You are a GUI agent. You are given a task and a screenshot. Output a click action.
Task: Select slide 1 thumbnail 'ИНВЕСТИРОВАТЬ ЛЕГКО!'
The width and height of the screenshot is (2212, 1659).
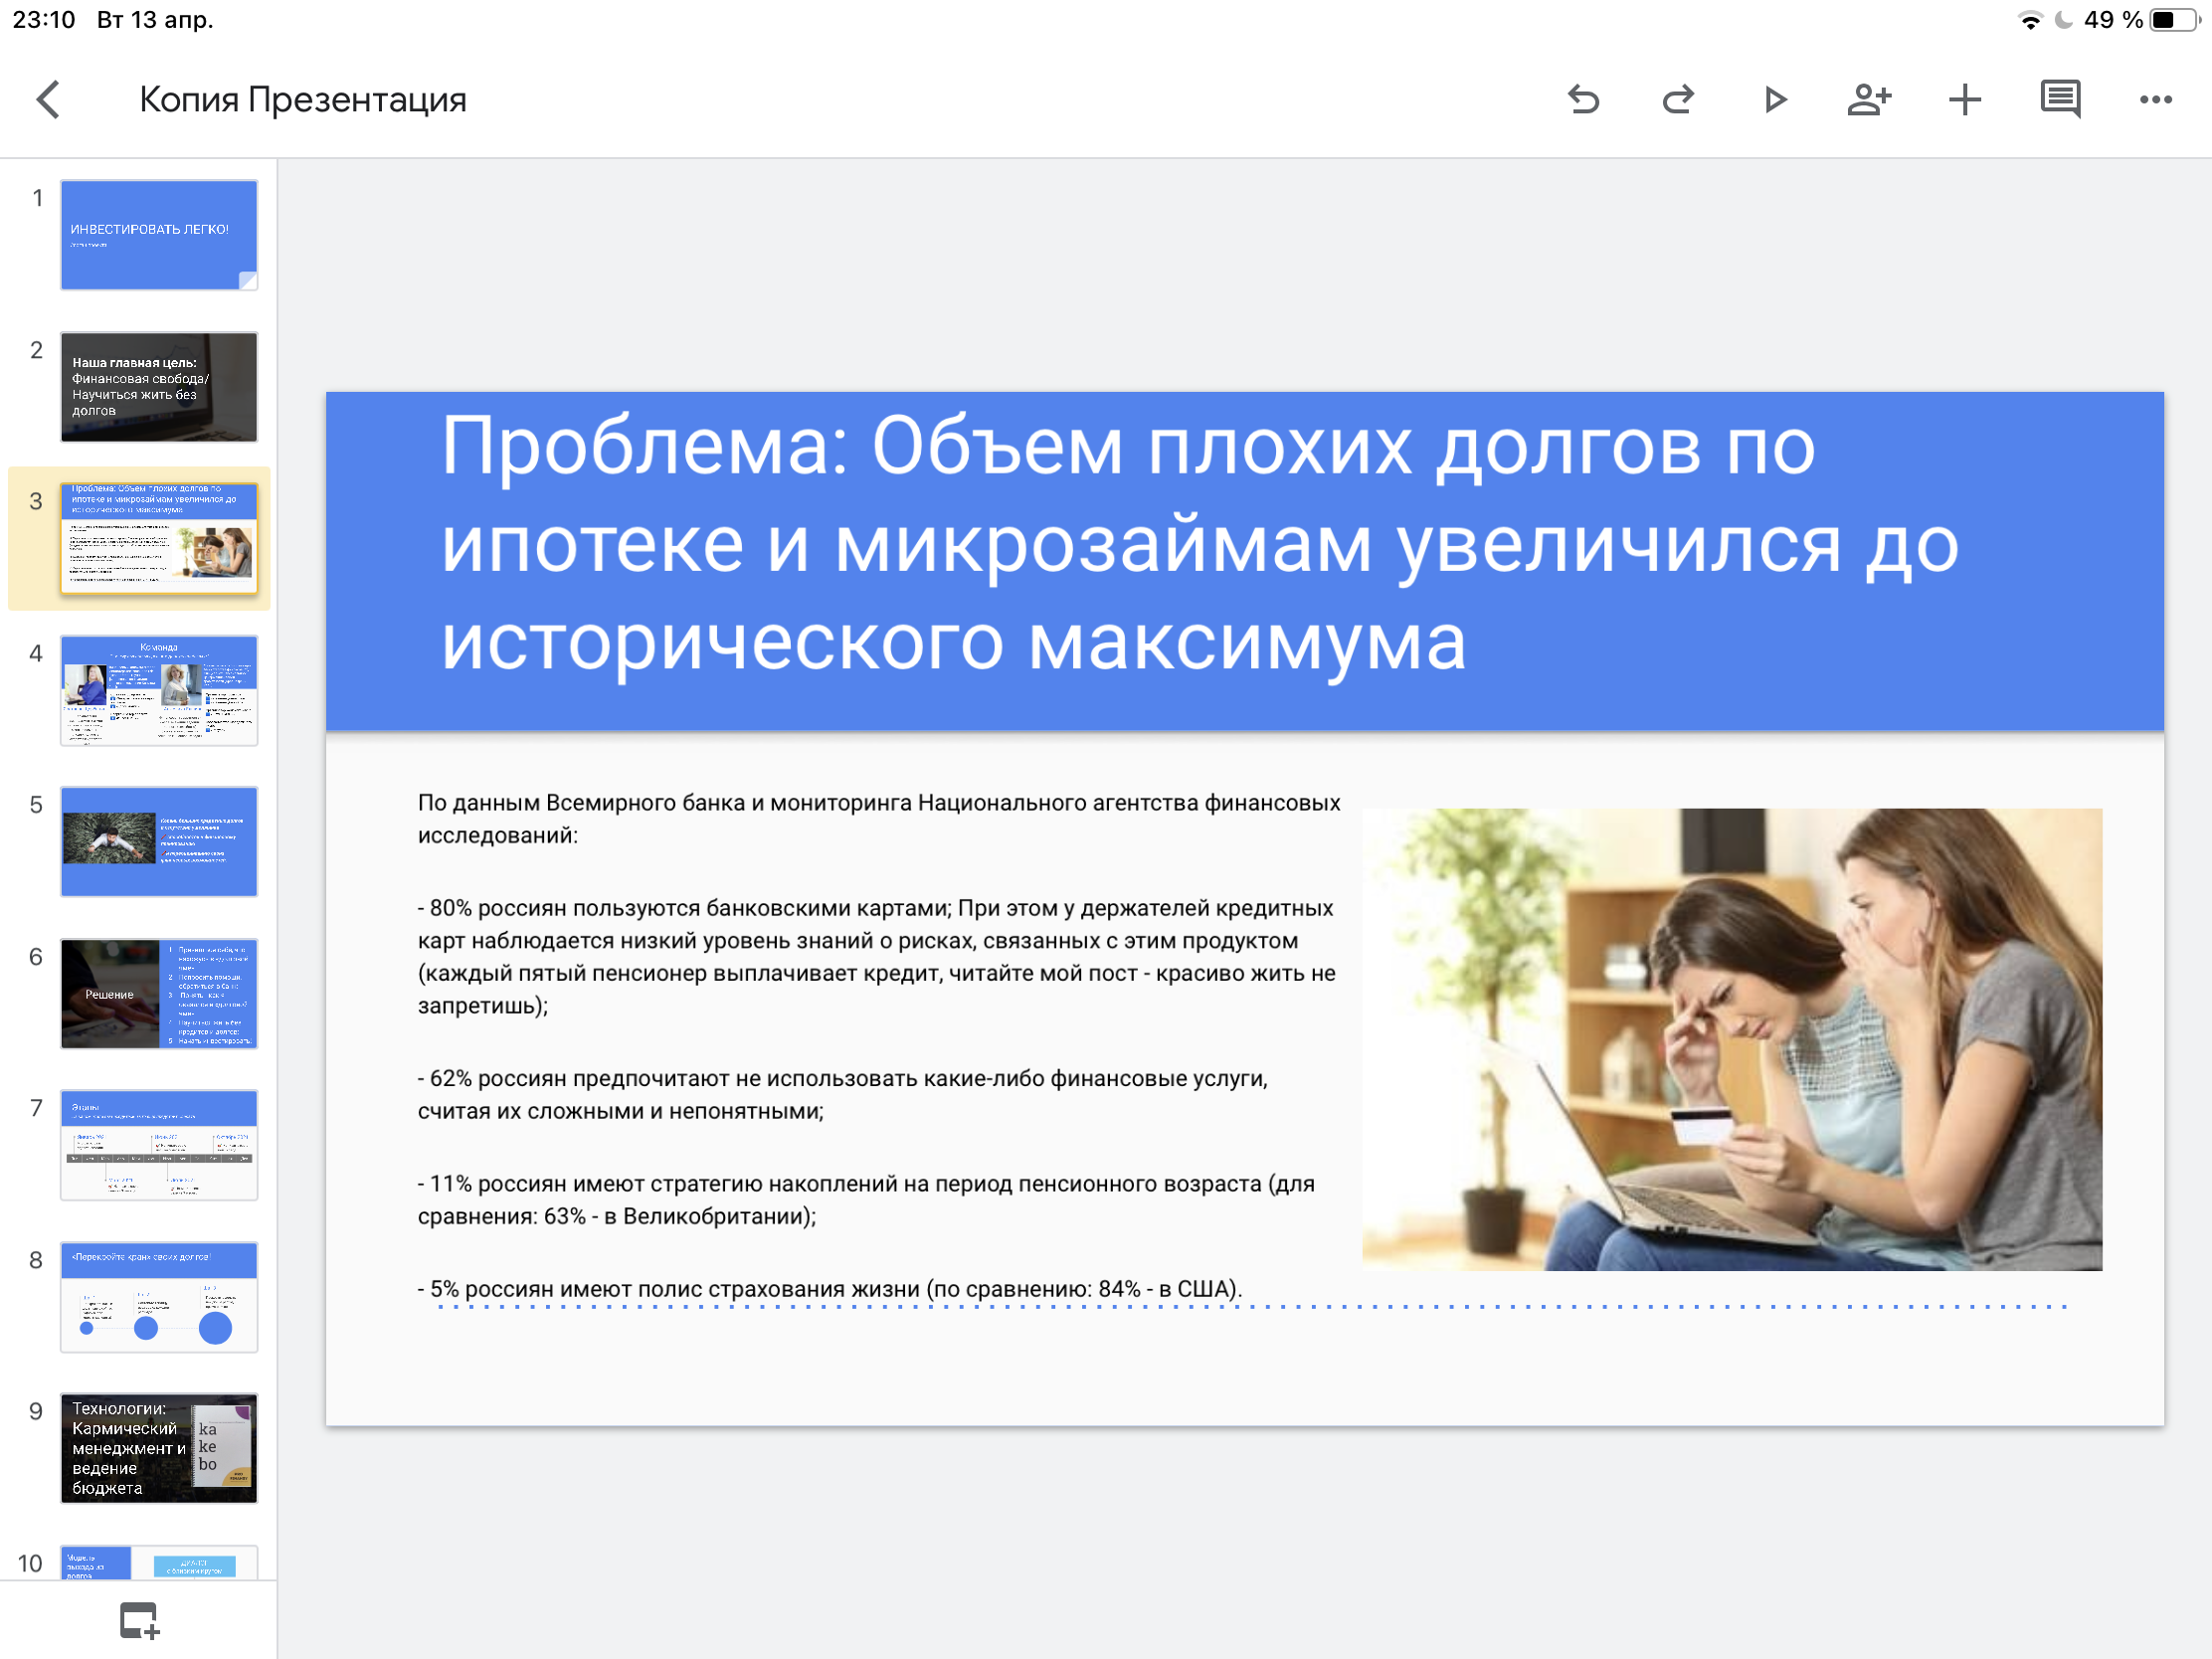159,235
